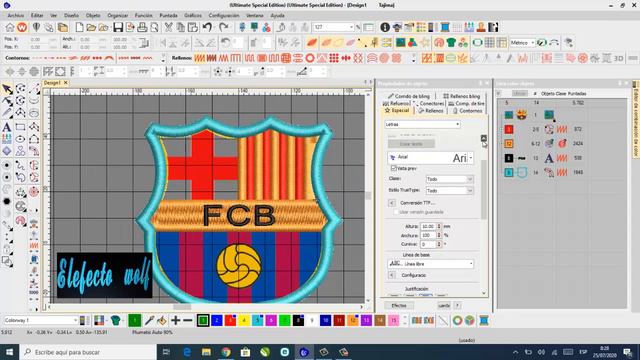The width and height of the screenshot is (640, 360).
Task: Open the Arial font dropdown
Action: click(x=471, y=158)
